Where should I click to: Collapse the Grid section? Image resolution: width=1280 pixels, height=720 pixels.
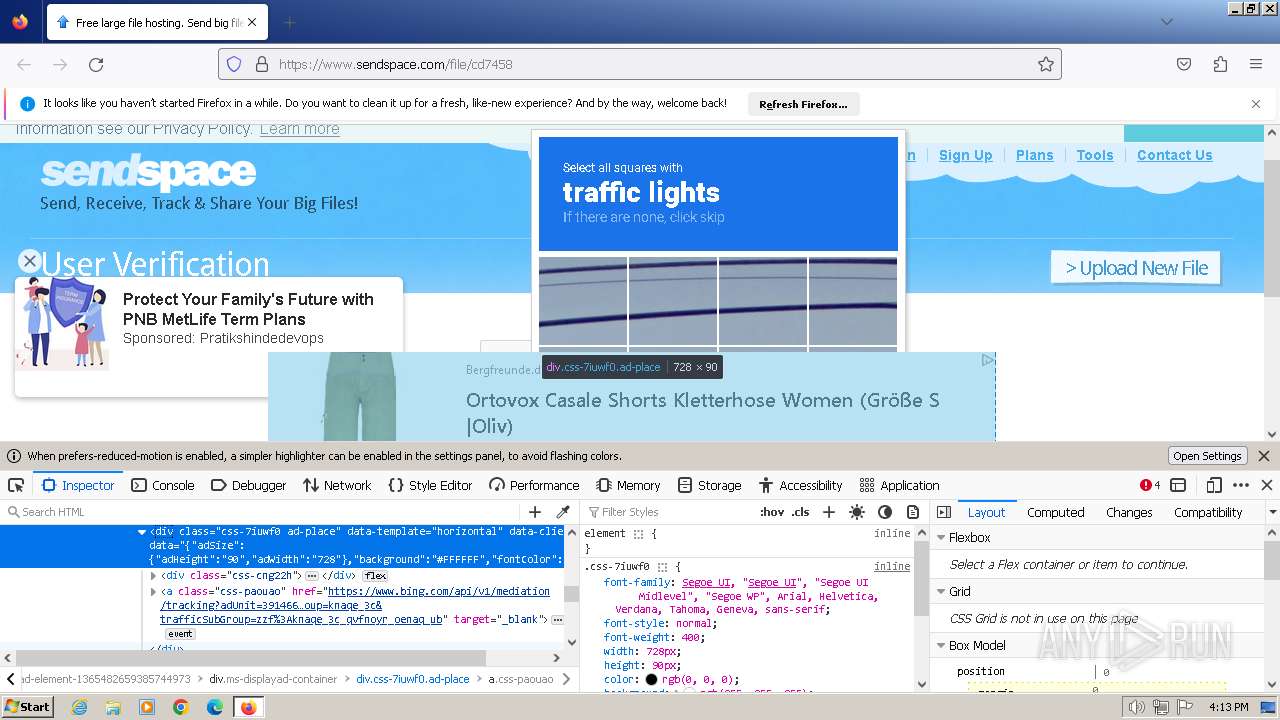pos(941,592)
